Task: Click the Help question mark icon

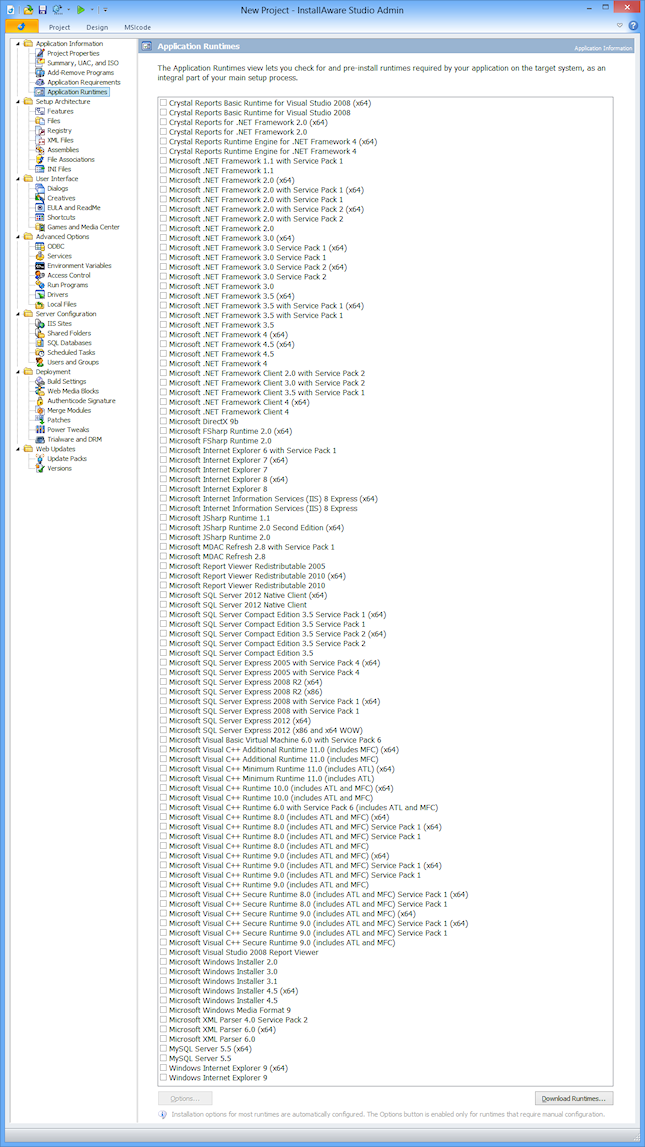Action: [x=633, y=26]
